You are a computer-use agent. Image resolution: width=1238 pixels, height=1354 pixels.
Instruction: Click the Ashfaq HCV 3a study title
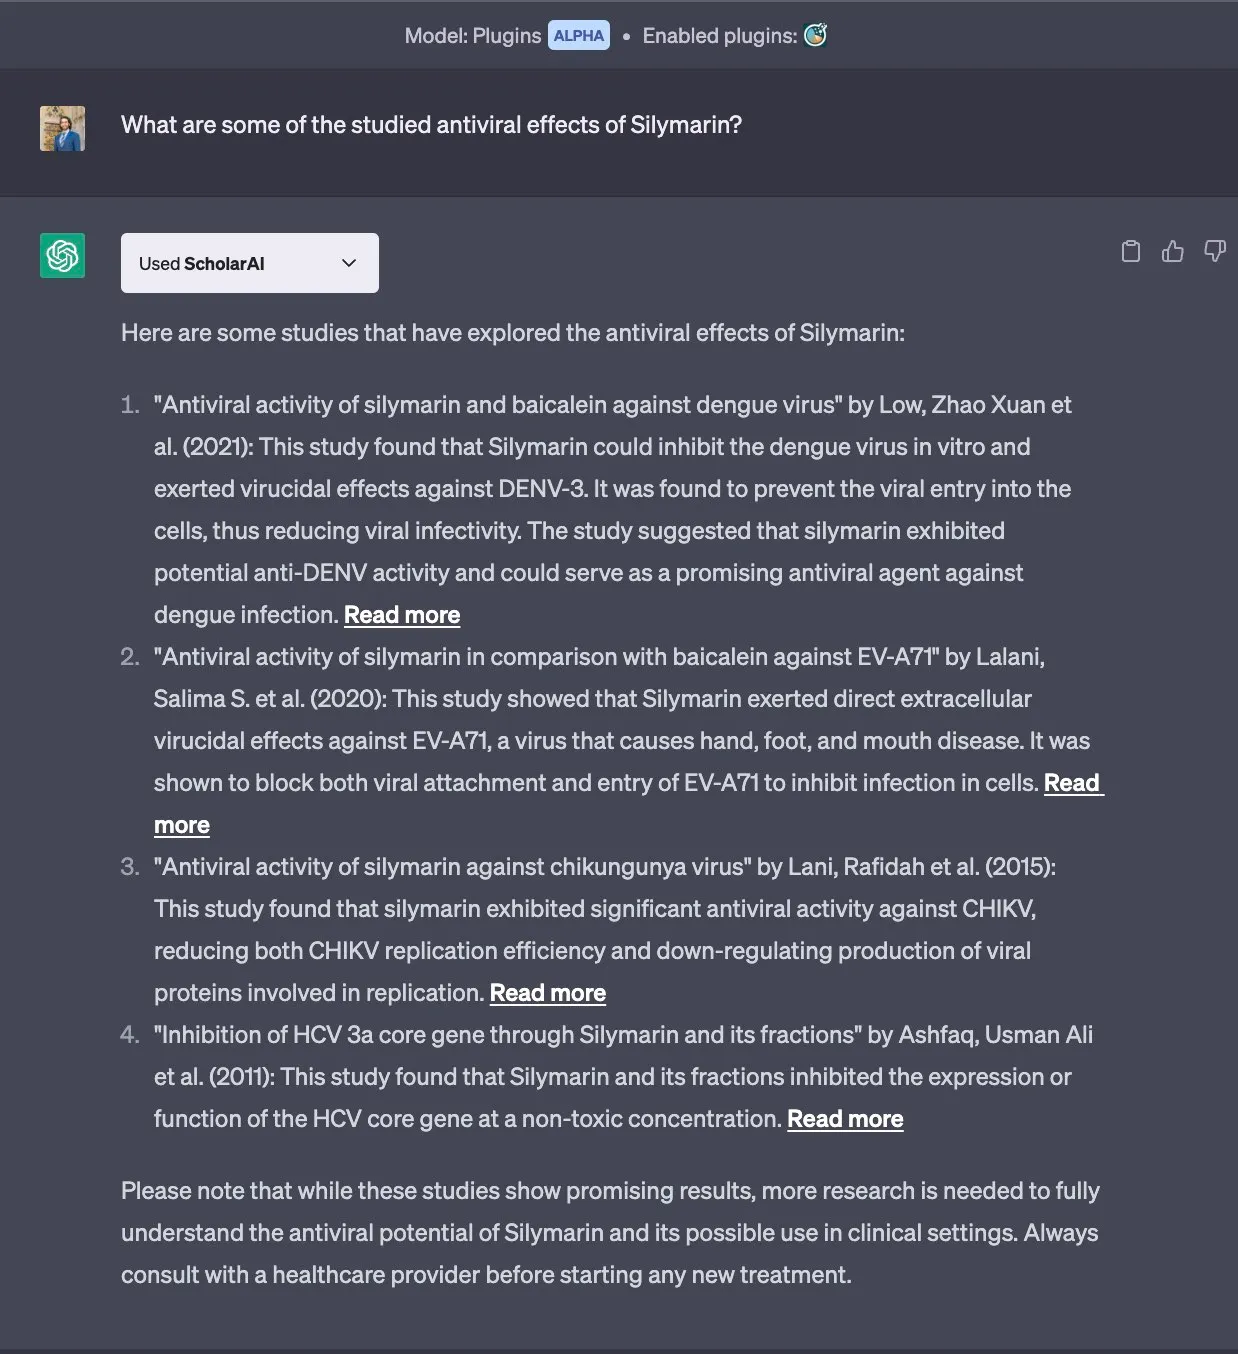[x=510, y=1035]
